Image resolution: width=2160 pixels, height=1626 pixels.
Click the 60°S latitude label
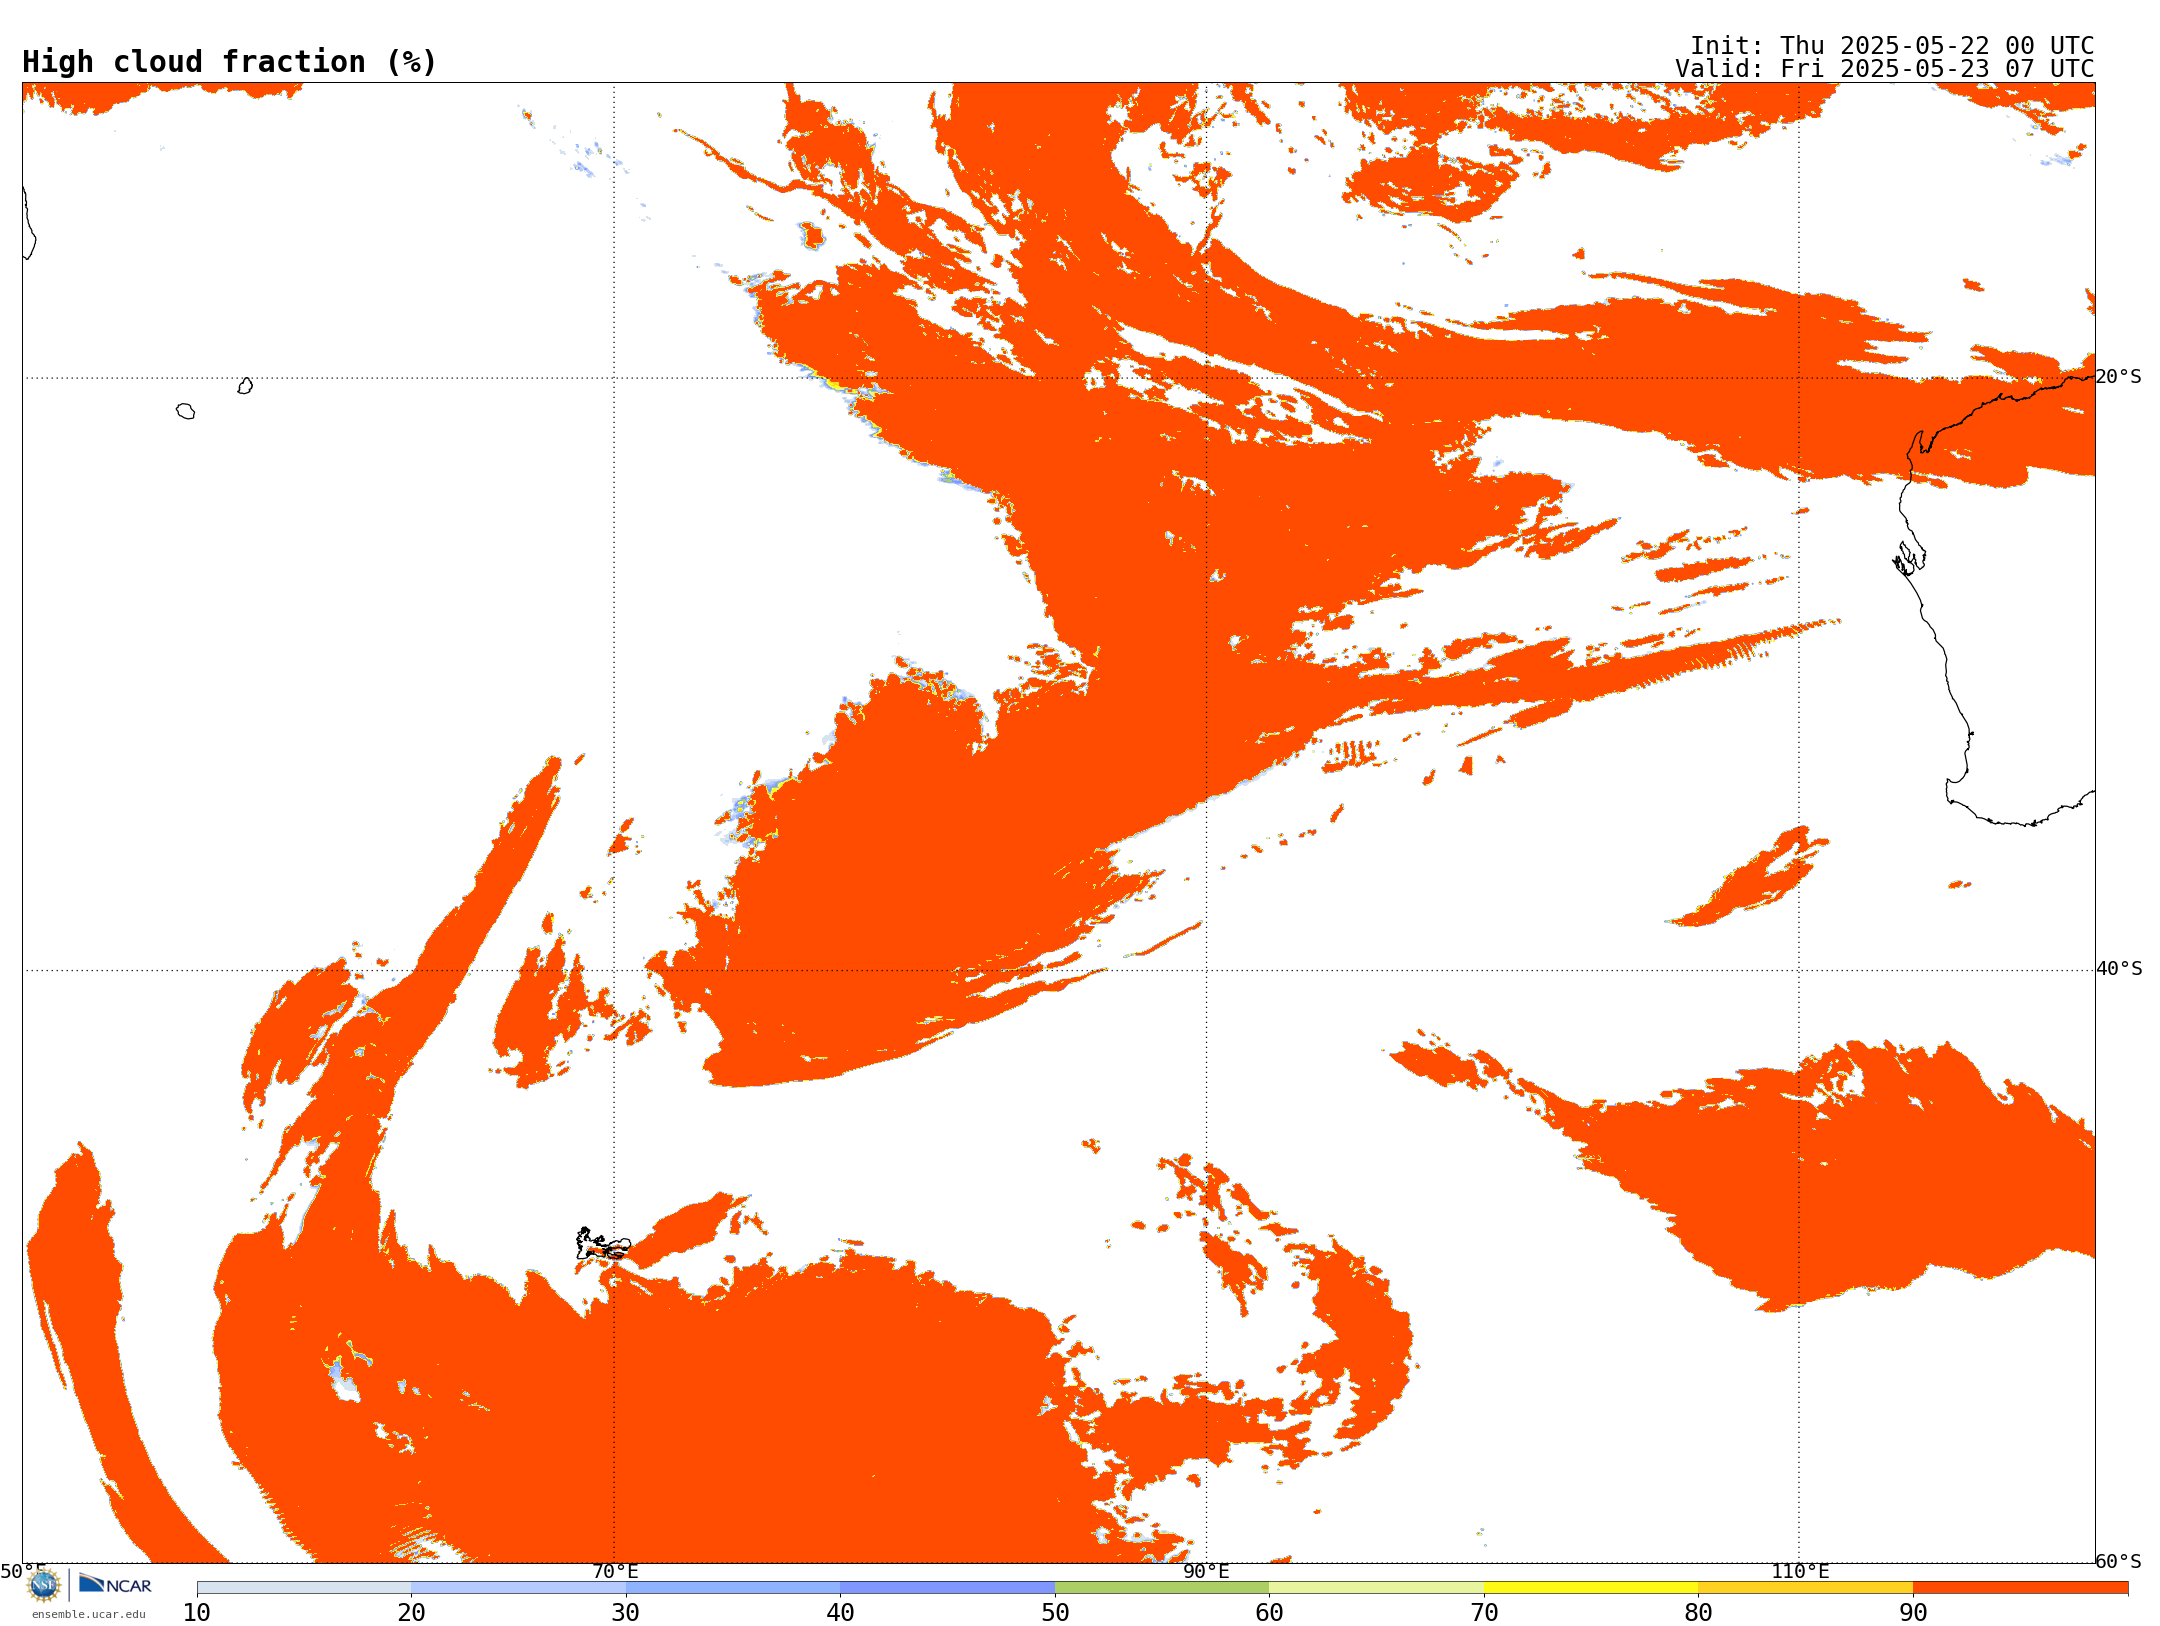(x=2118, y=1561)
